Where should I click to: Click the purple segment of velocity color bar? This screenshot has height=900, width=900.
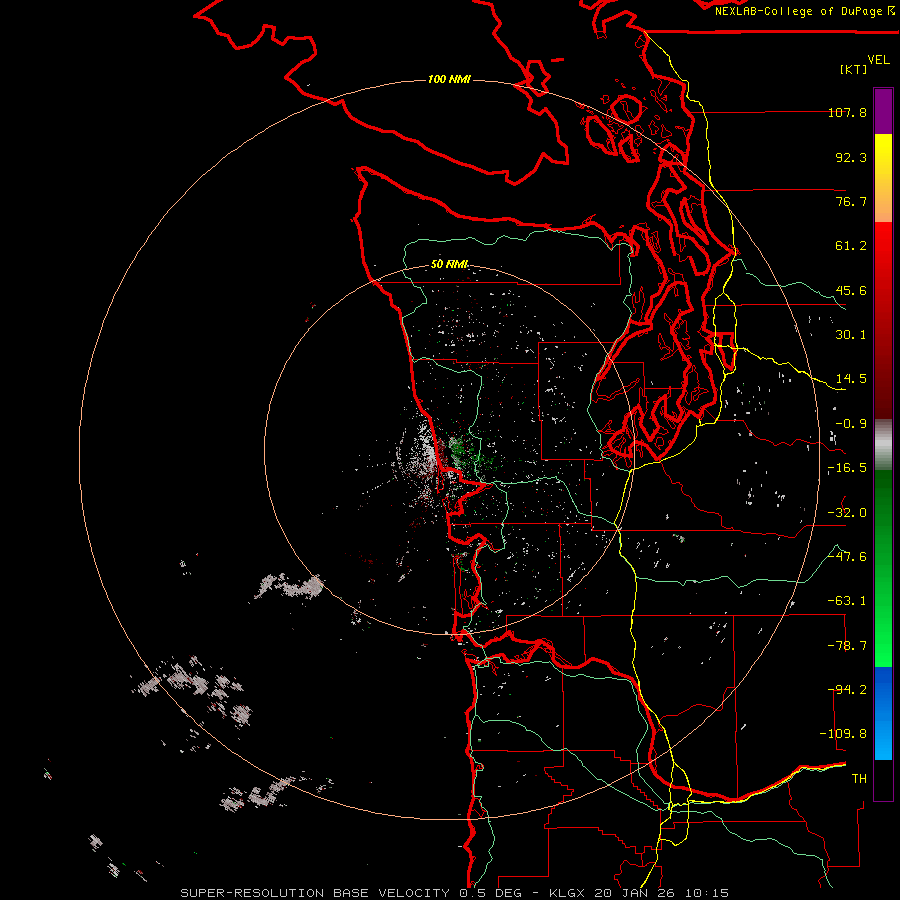click(x=883, y=111)
